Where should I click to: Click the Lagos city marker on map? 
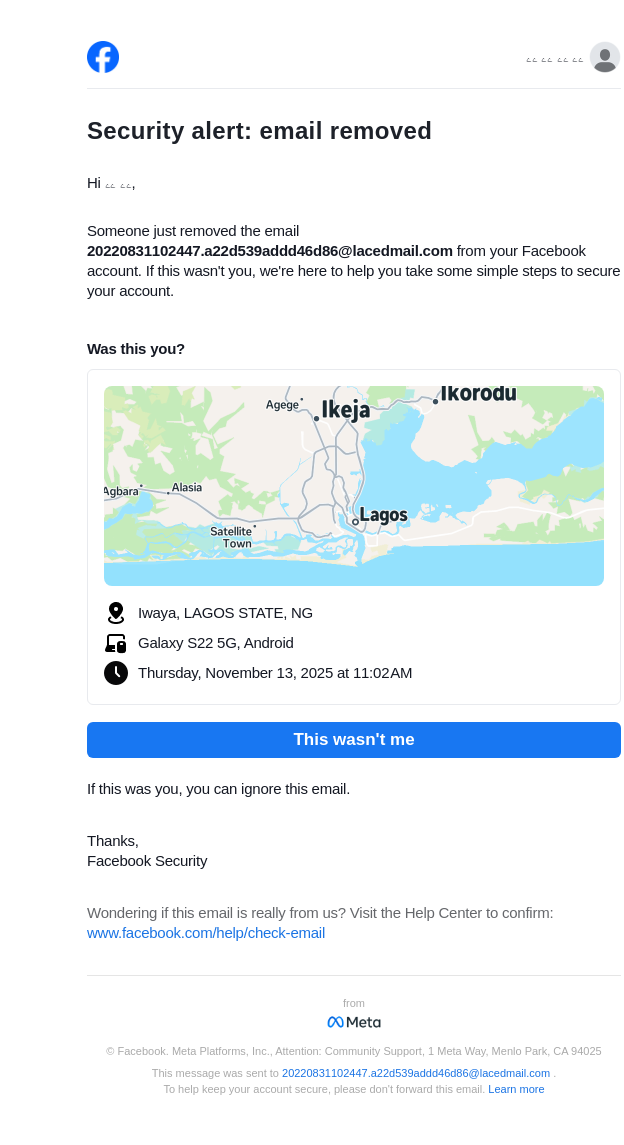point(355,521)
